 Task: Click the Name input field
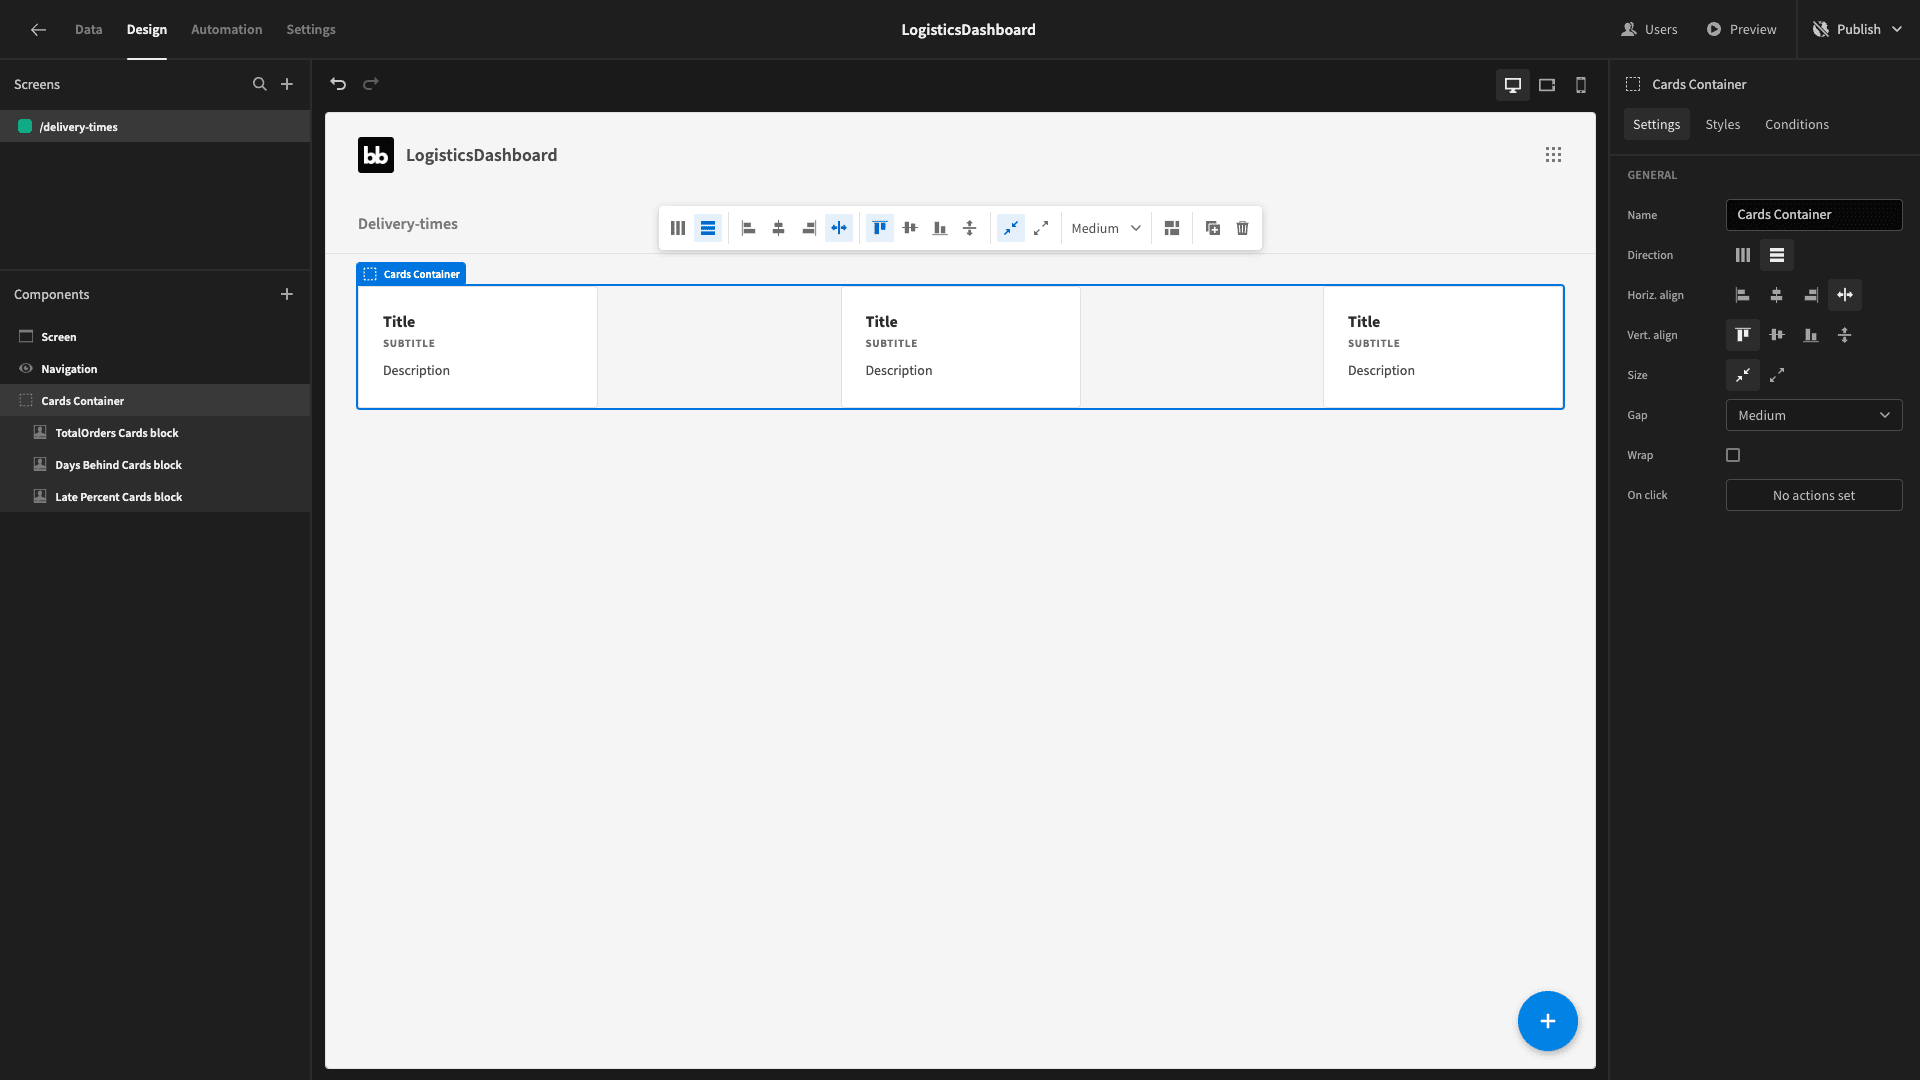1814,215
